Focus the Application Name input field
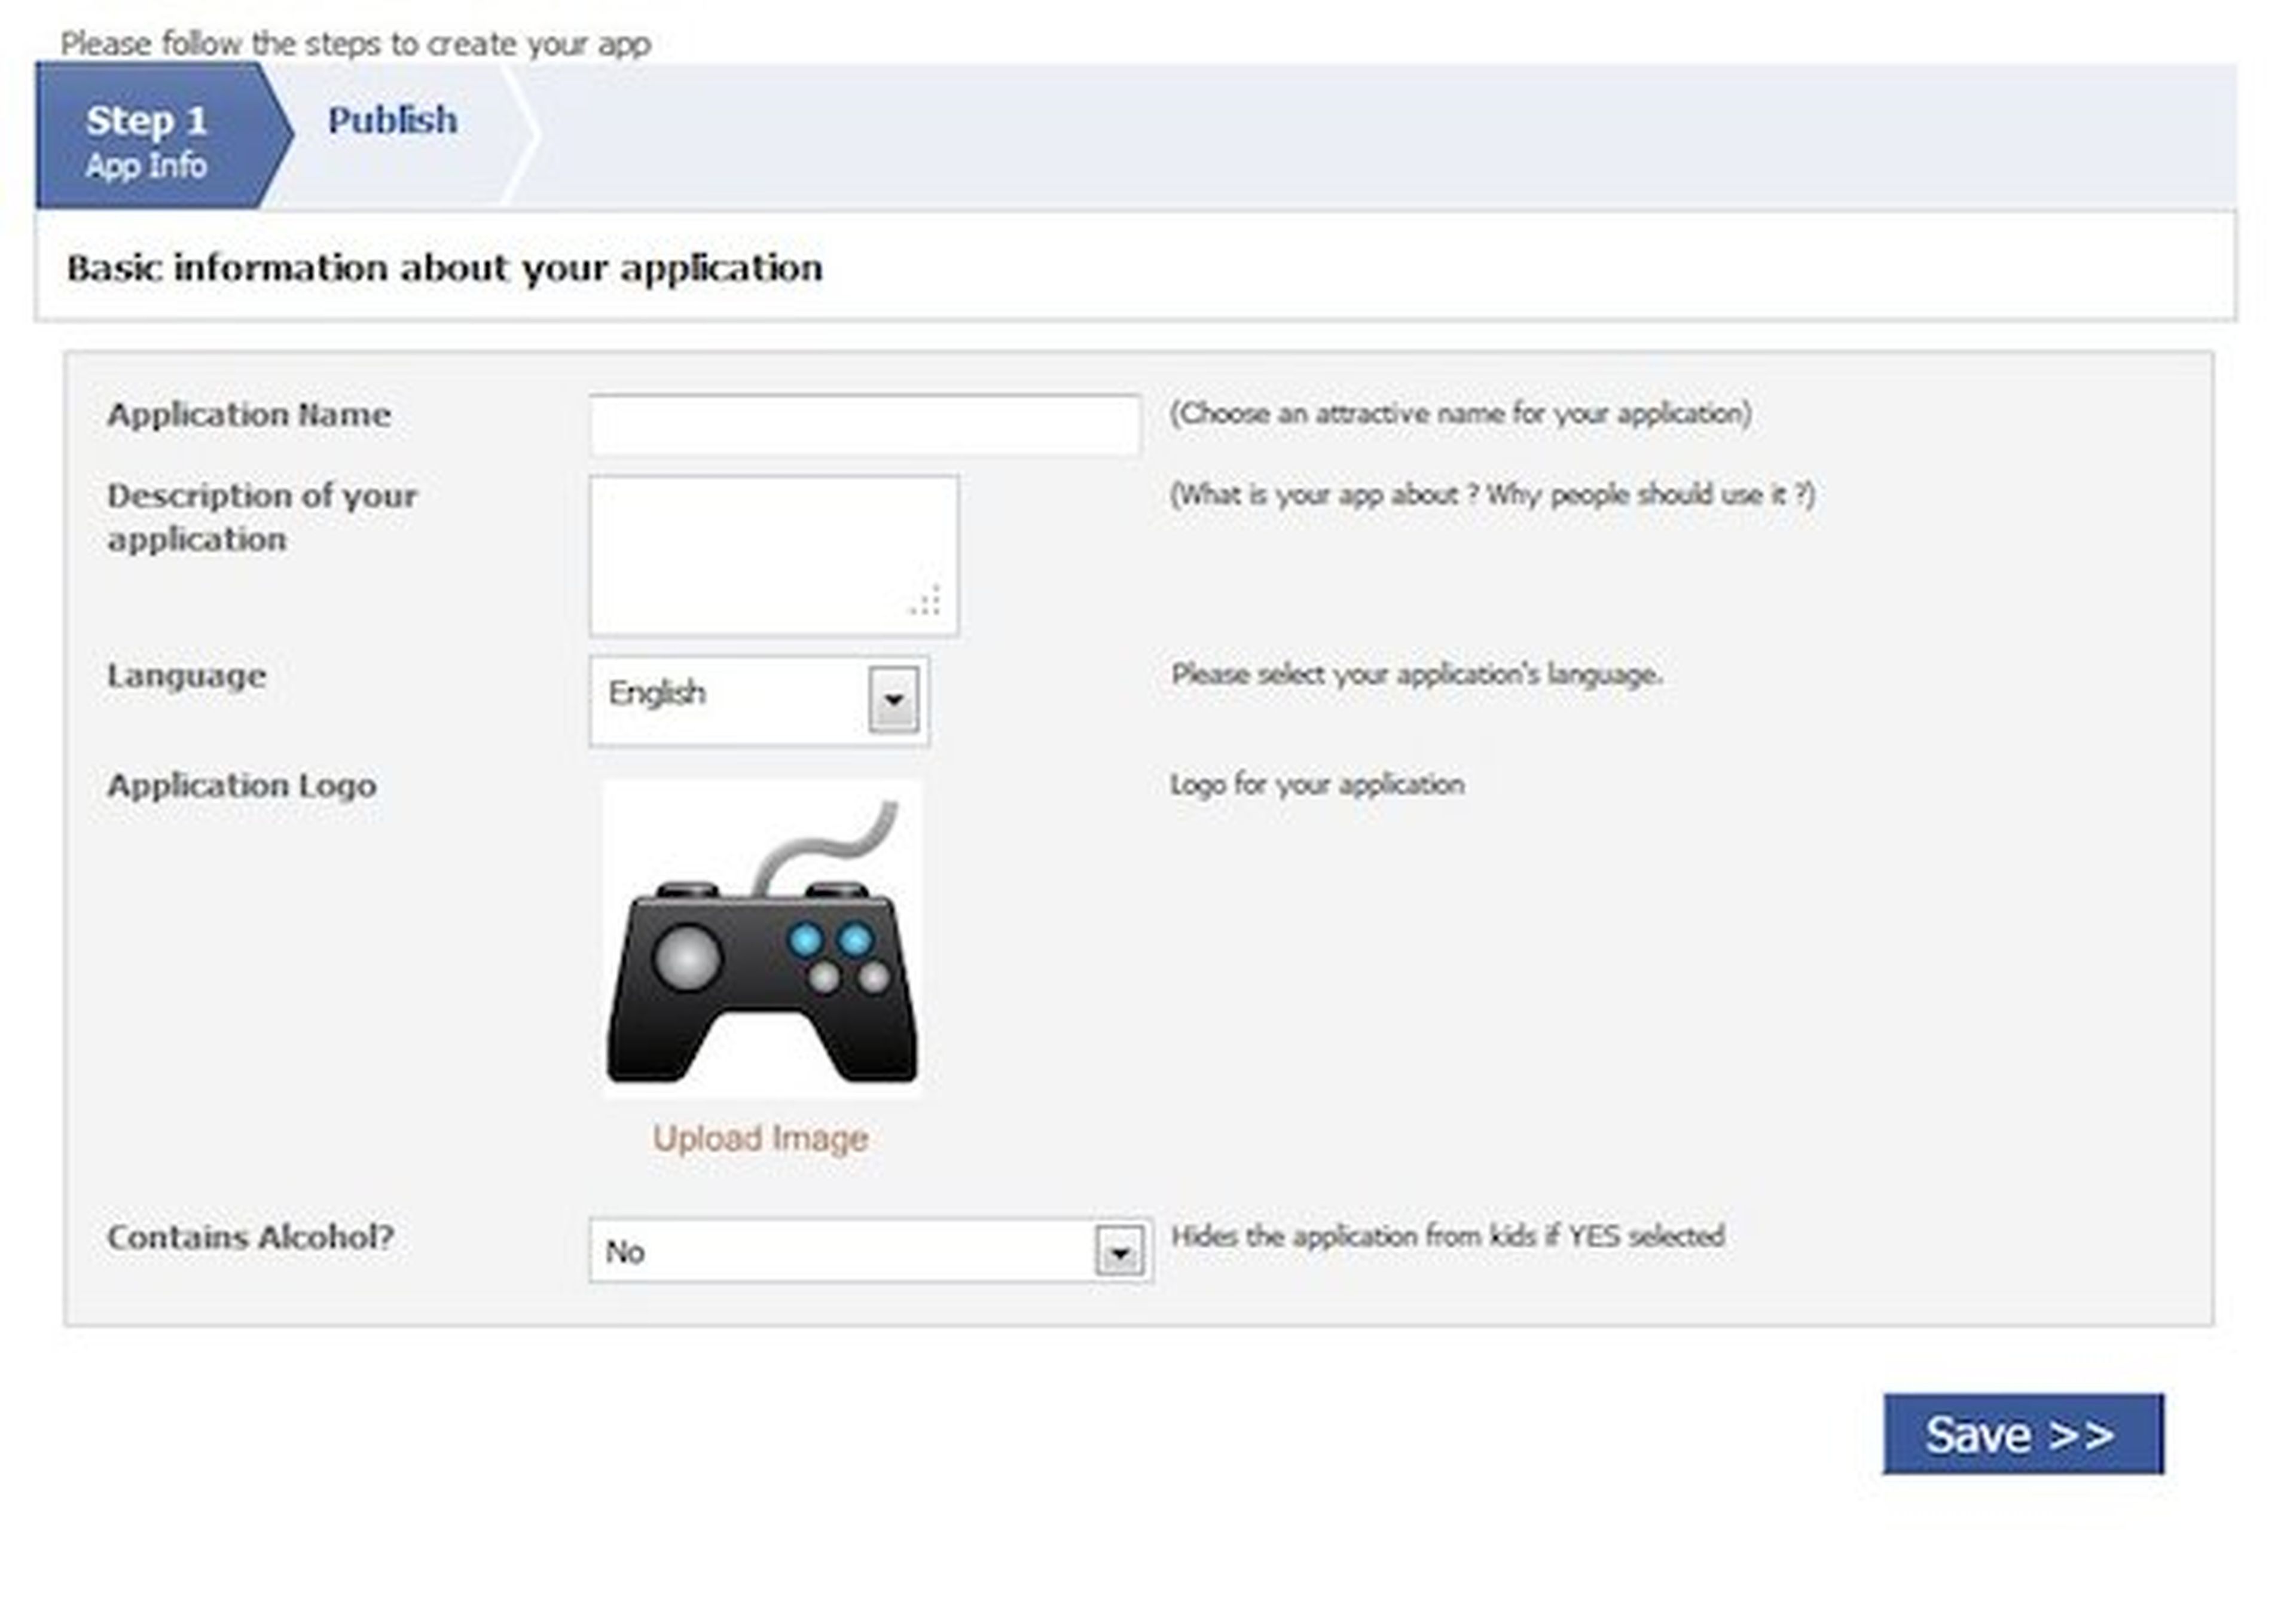The height and width of the screenshot is (1611, 2296). 864,425
